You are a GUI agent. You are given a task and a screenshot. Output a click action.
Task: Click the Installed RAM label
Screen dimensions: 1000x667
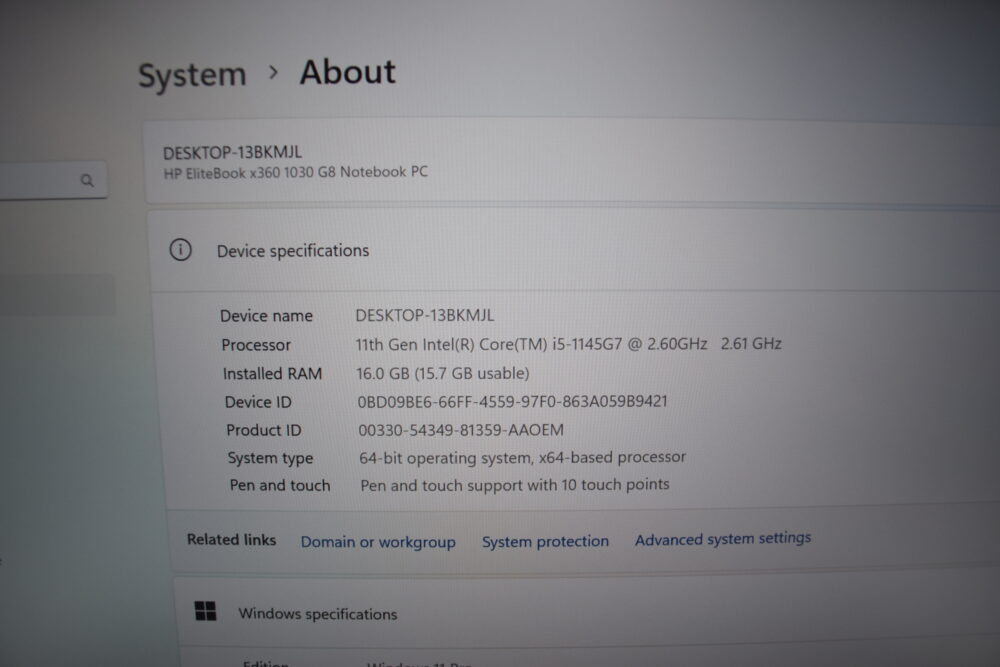tap(272, 374)
